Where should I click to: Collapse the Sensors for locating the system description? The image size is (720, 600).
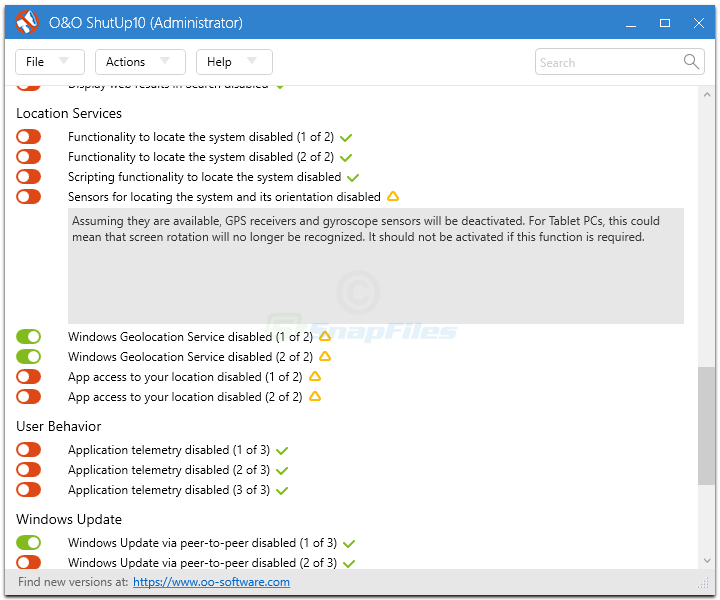click(x=224, y=197)
